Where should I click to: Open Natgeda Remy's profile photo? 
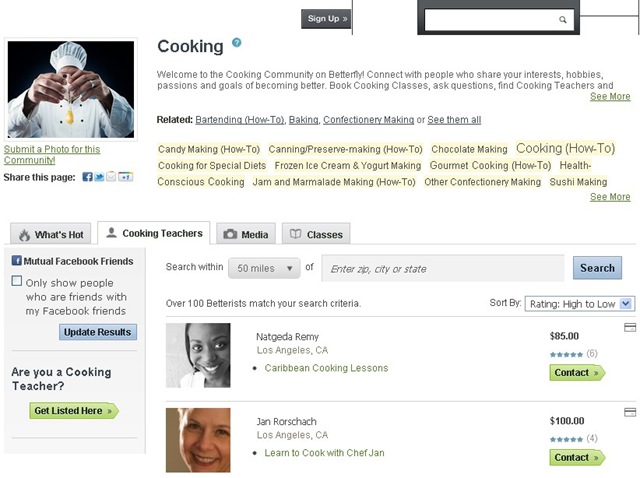click(198, 355)
